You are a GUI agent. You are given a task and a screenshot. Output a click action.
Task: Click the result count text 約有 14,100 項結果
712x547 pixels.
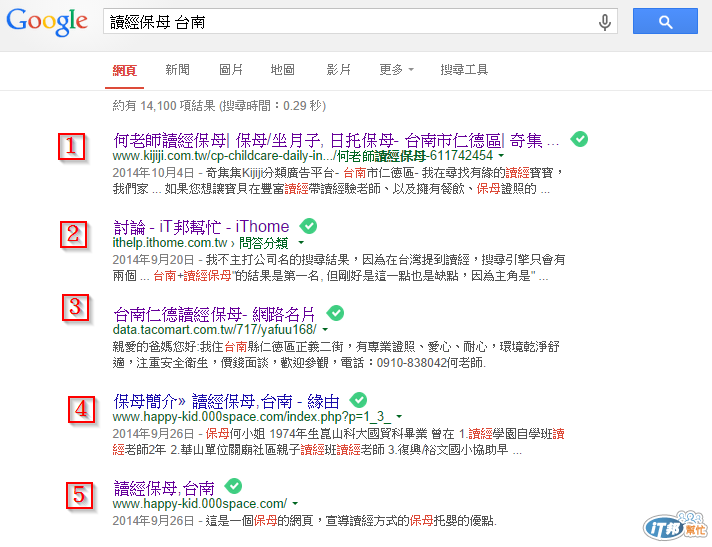(164, 106)
